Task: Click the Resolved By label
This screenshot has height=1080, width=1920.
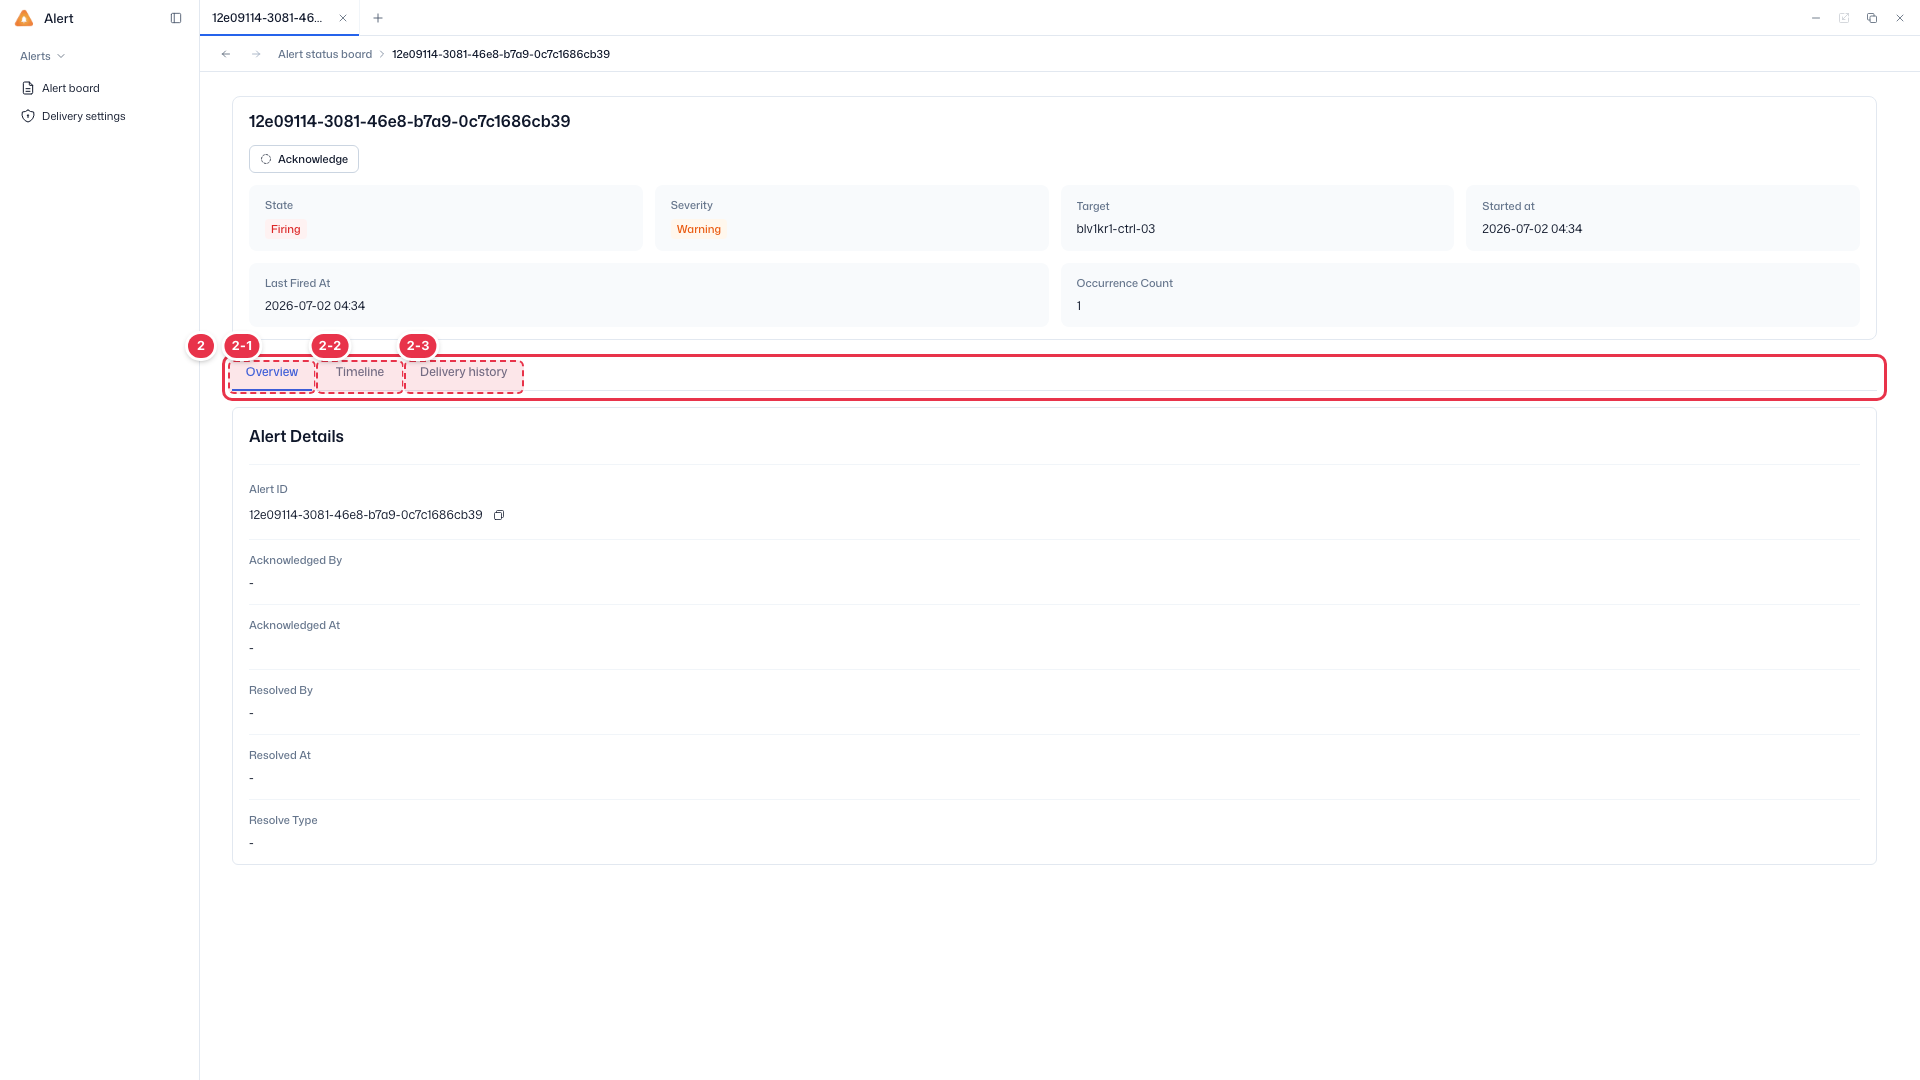Action: pyautogui.click(x=281, y=690)
